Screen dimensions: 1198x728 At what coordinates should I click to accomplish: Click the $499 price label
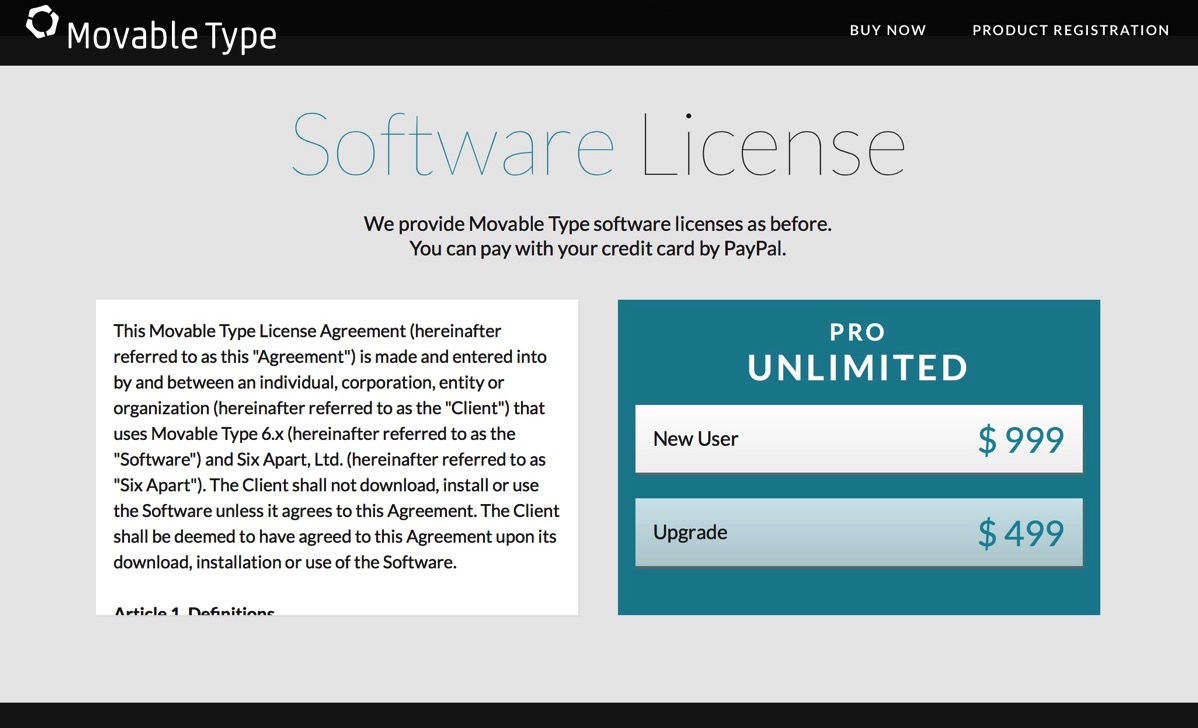coord(1022,532)
